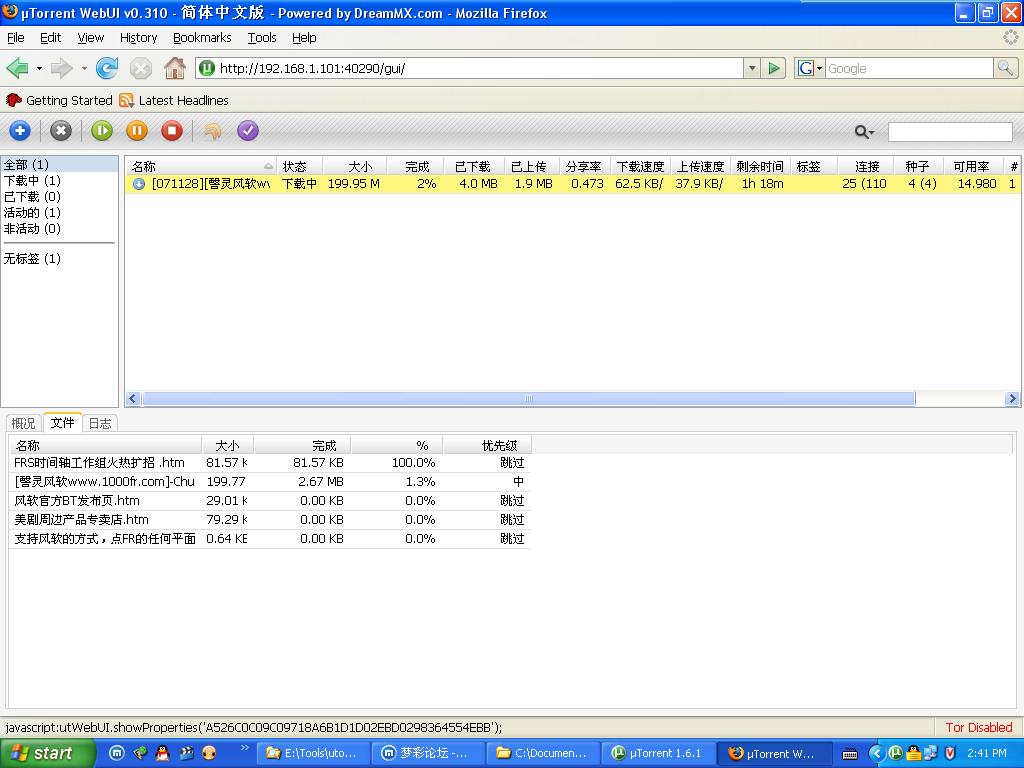1024x768 pixels.
Task: Click the download status icon on the torrent row
Action: point(138,184)
